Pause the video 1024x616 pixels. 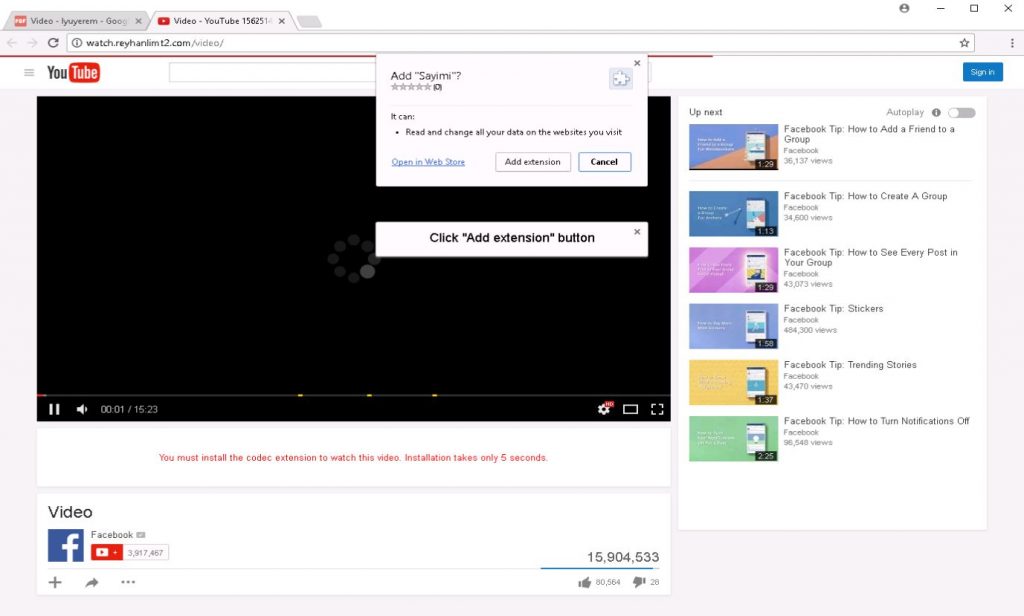54,409
